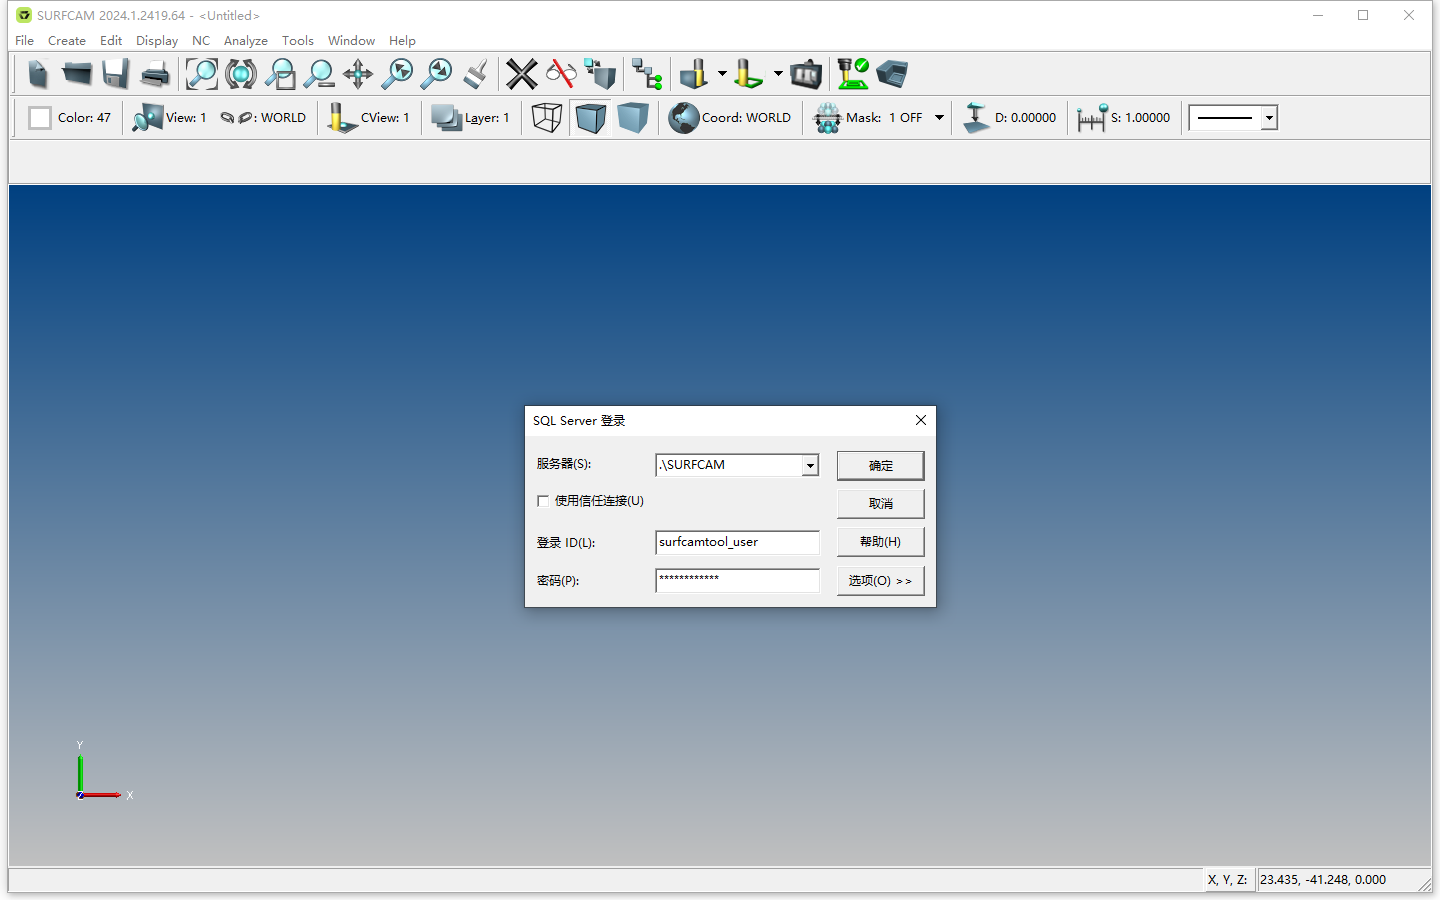
Task: Select the shaded with edges cube icon
Action: [591, 118]
